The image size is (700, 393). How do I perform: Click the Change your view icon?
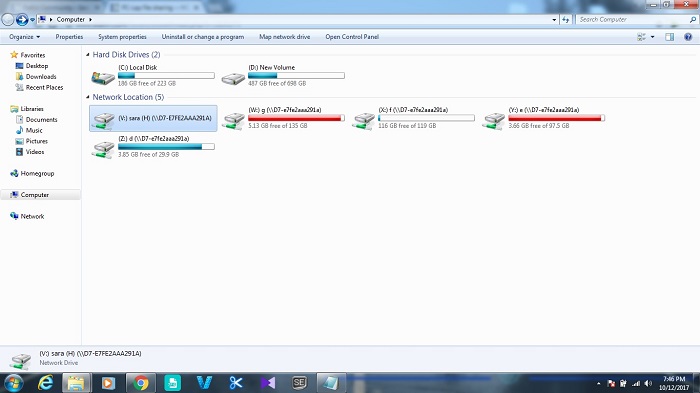click(642, 37)
